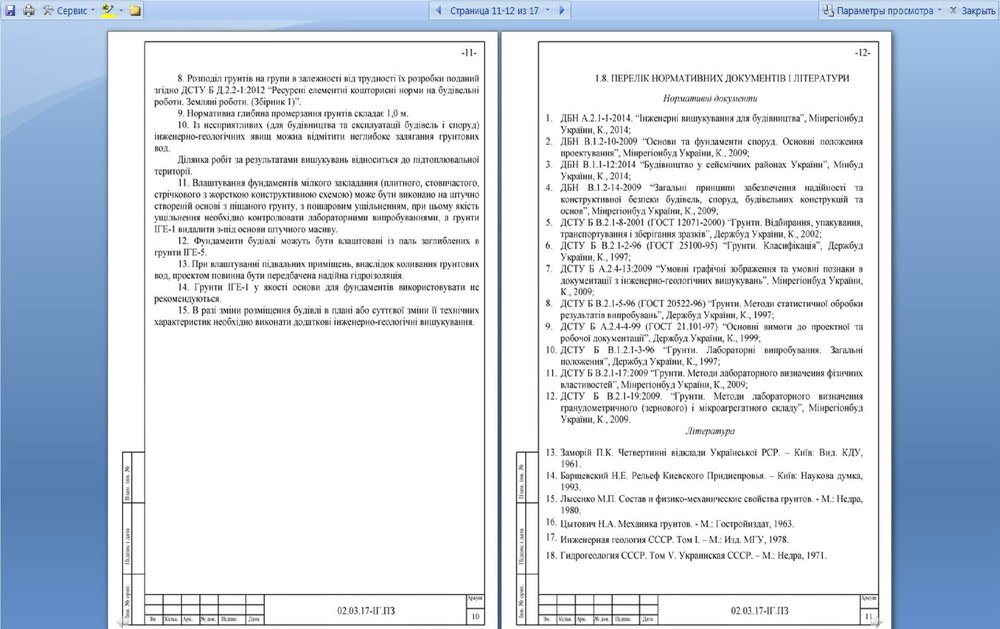Screen dimensions: 1000x629
Task: Click the Save diskette icon
Action: point(10,10)
